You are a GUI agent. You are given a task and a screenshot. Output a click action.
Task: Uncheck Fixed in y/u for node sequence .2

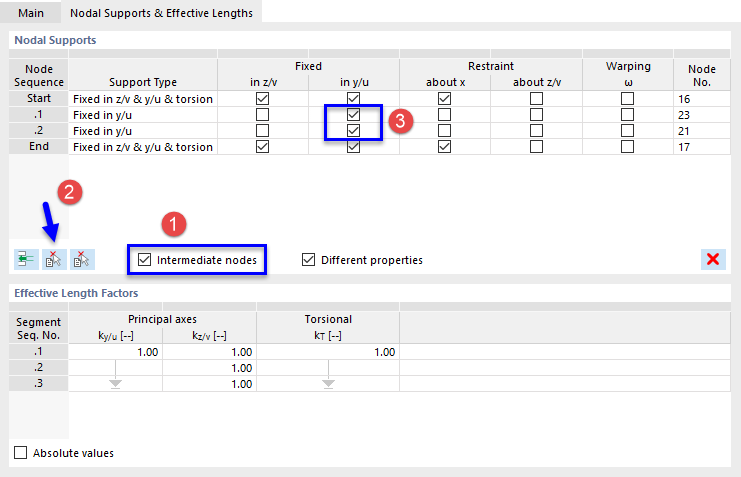tap(353, 131)
